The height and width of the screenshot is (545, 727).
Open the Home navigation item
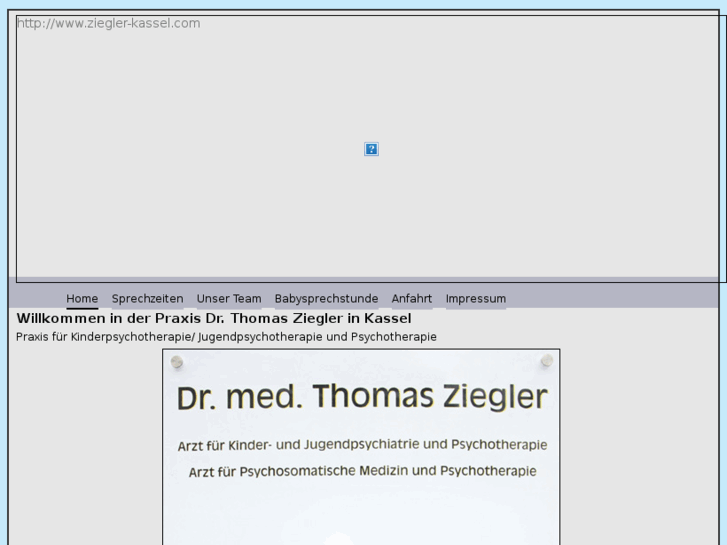click(x=82, y=299)
